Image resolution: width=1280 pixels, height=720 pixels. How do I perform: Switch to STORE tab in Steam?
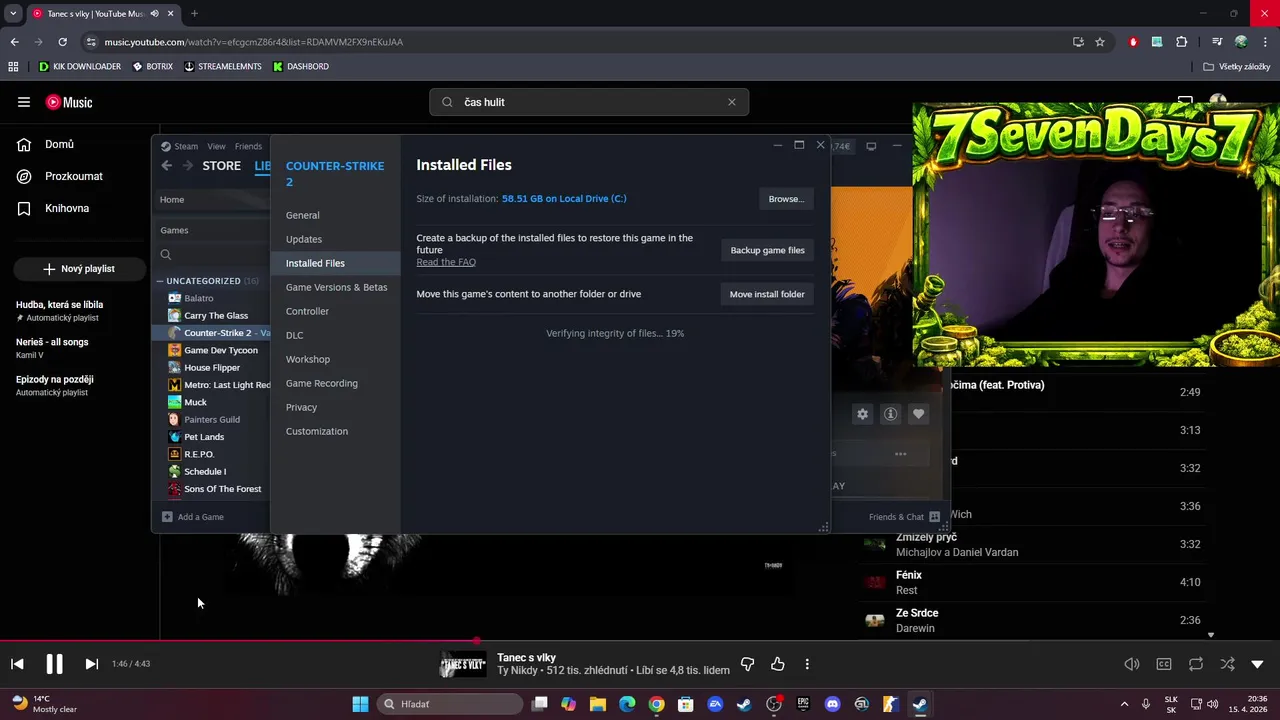[x=221, y=166]
